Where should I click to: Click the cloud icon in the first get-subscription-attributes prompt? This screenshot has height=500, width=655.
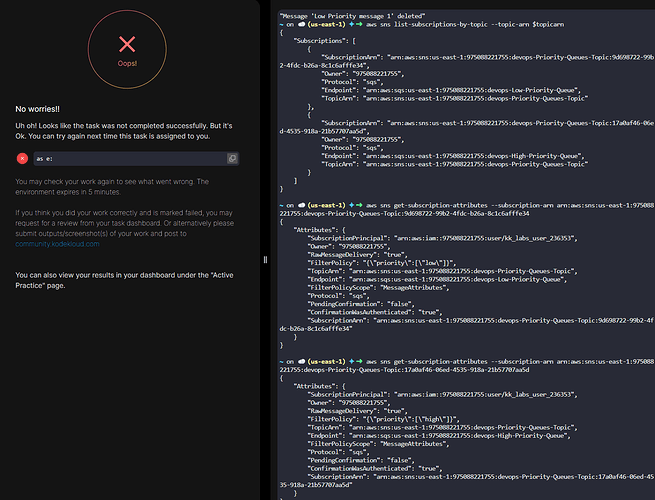click(310, 206)
